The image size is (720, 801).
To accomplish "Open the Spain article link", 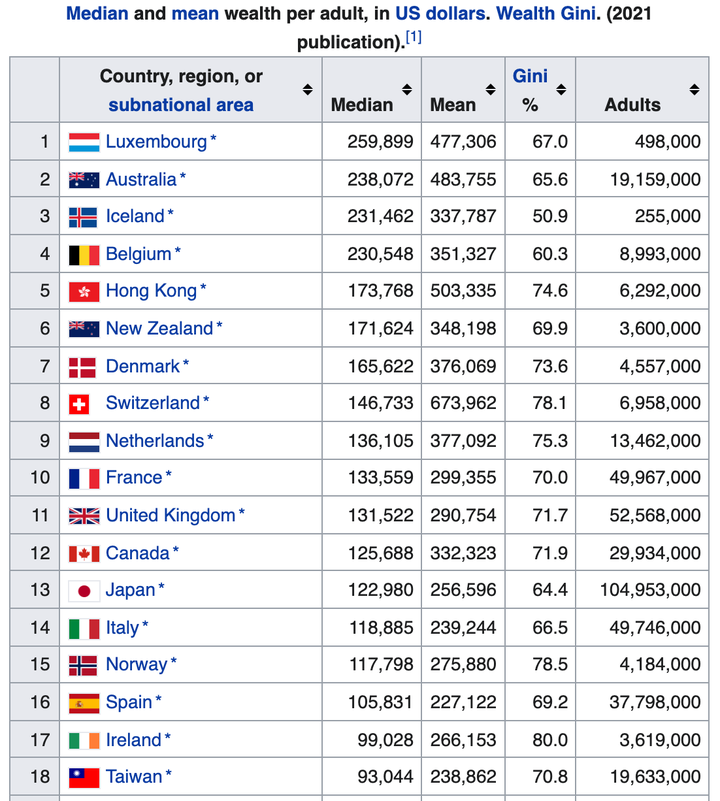I will coord(129,702).
